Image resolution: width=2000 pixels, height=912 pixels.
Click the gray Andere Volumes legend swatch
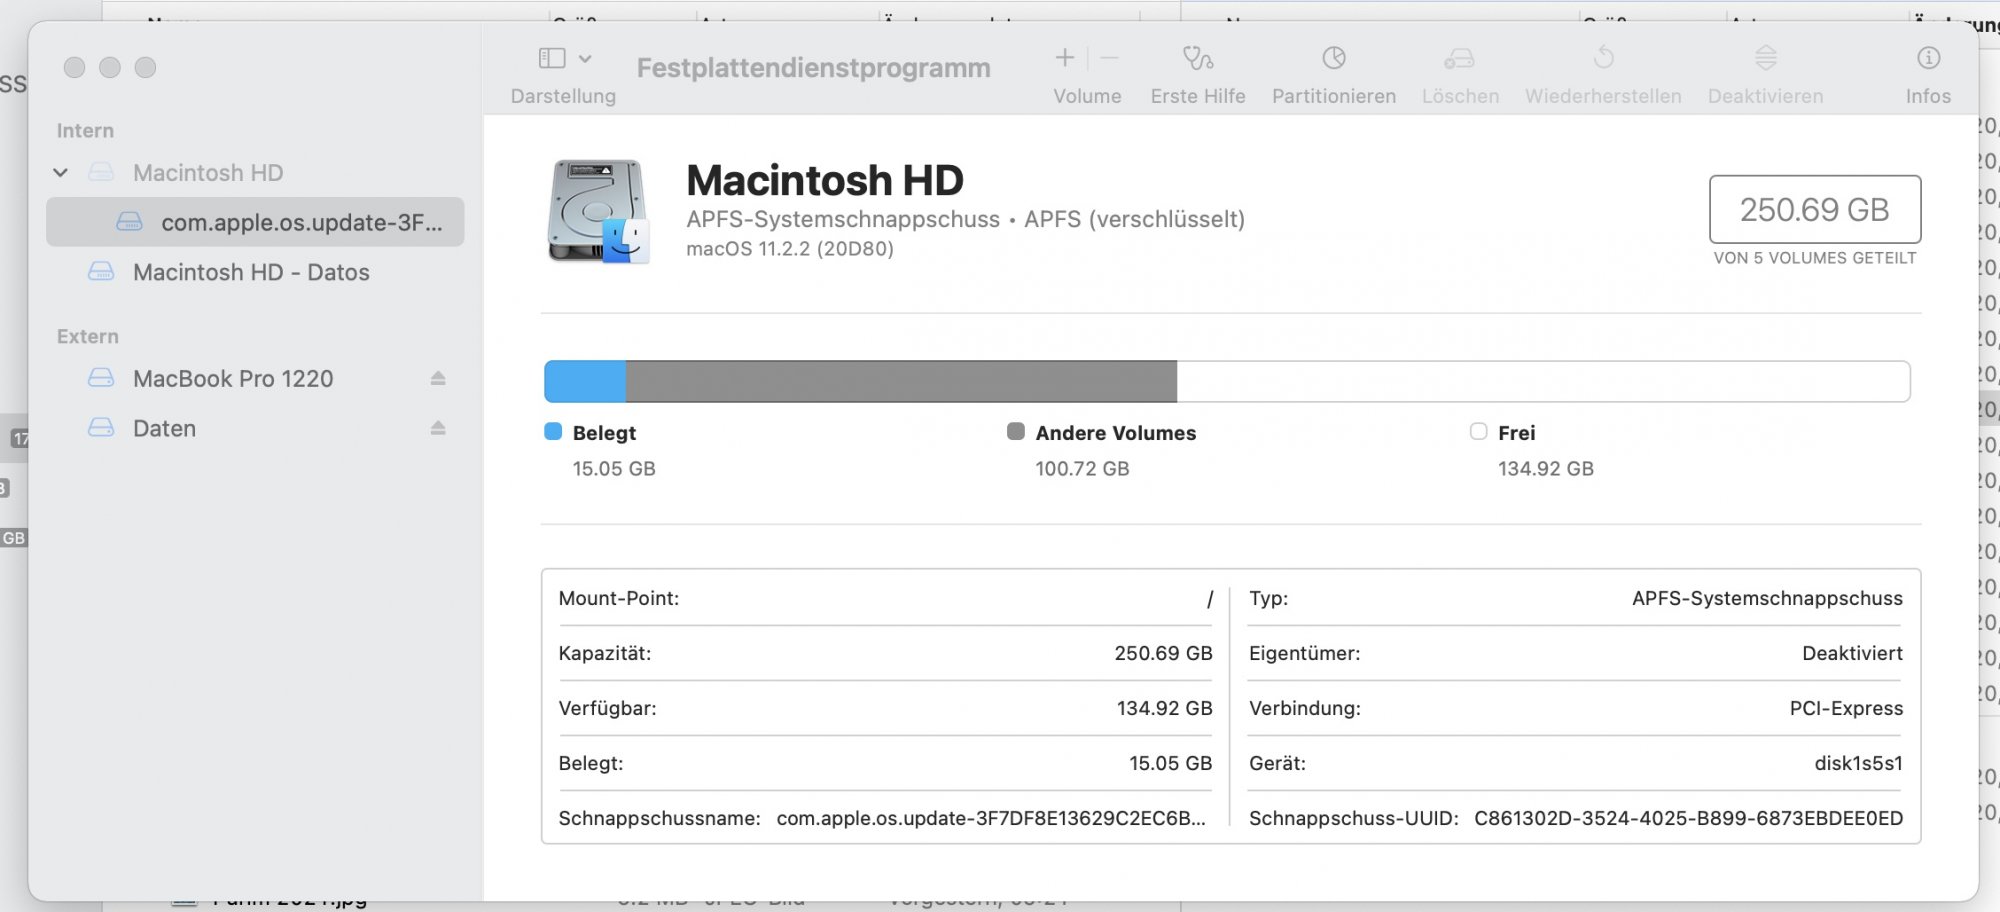pyautogui.click(x=1016, y=431)
